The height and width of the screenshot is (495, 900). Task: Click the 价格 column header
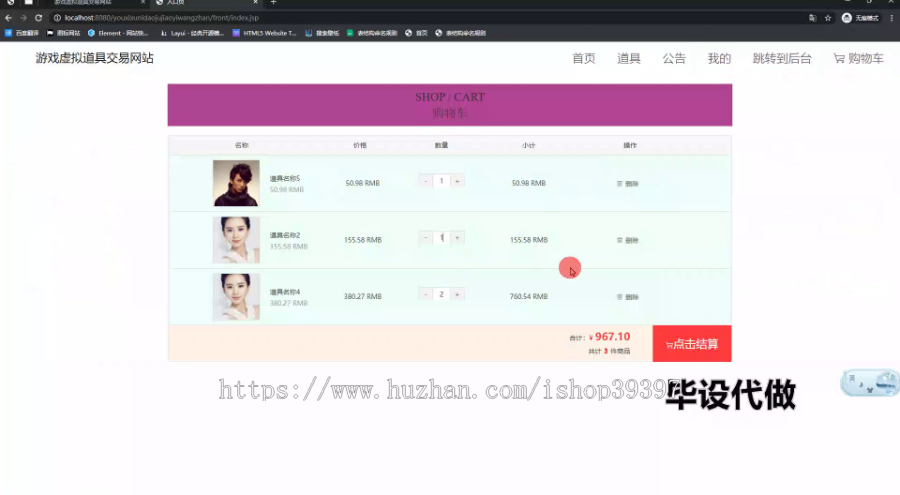[360, 145]
